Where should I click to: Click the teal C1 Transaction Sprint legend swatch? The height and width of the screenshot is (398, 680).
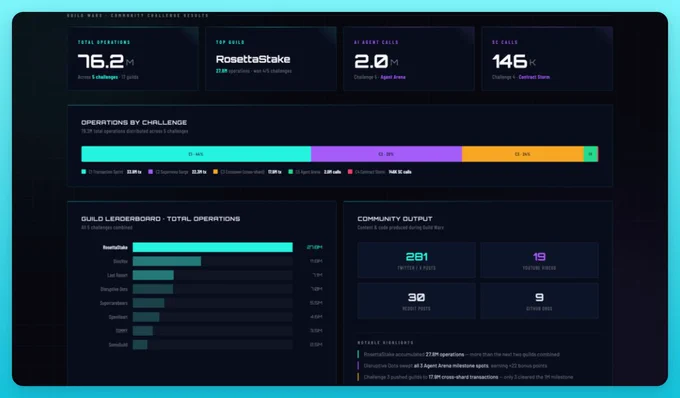[x=84, y=172]
